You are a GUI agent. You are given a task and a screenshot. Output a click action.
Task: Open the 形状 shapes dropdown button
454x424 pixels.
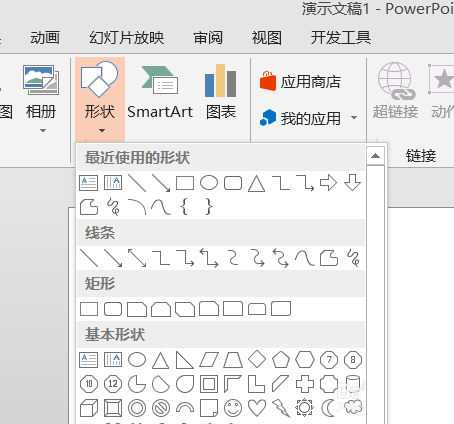(x=100, y=99)
